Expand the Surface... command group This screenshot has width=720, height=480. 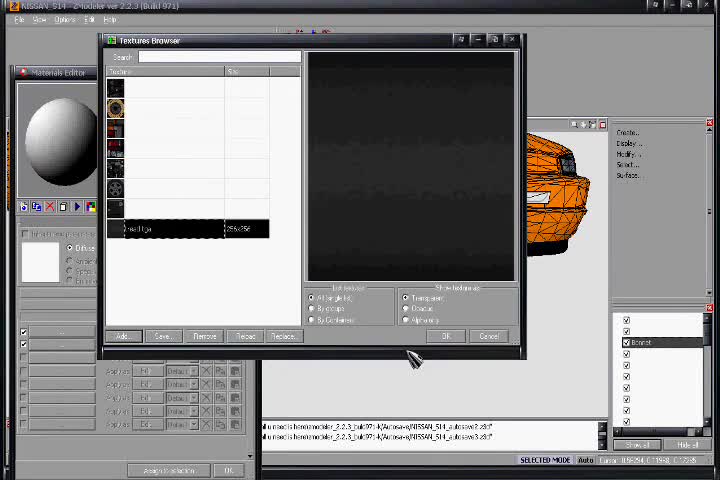pyautogui.click(x=628, y=175)
